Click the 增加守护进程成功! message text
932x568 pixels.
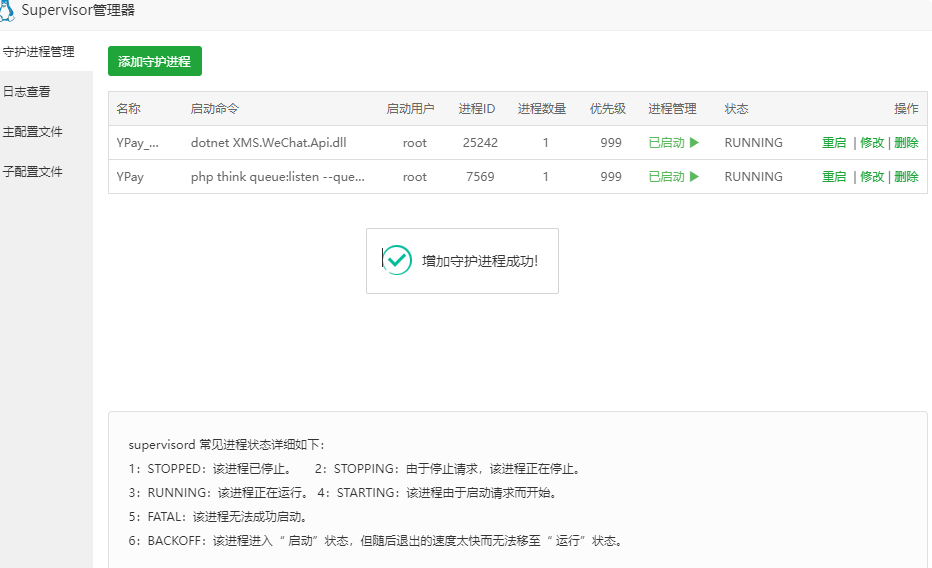coord(480,261)
